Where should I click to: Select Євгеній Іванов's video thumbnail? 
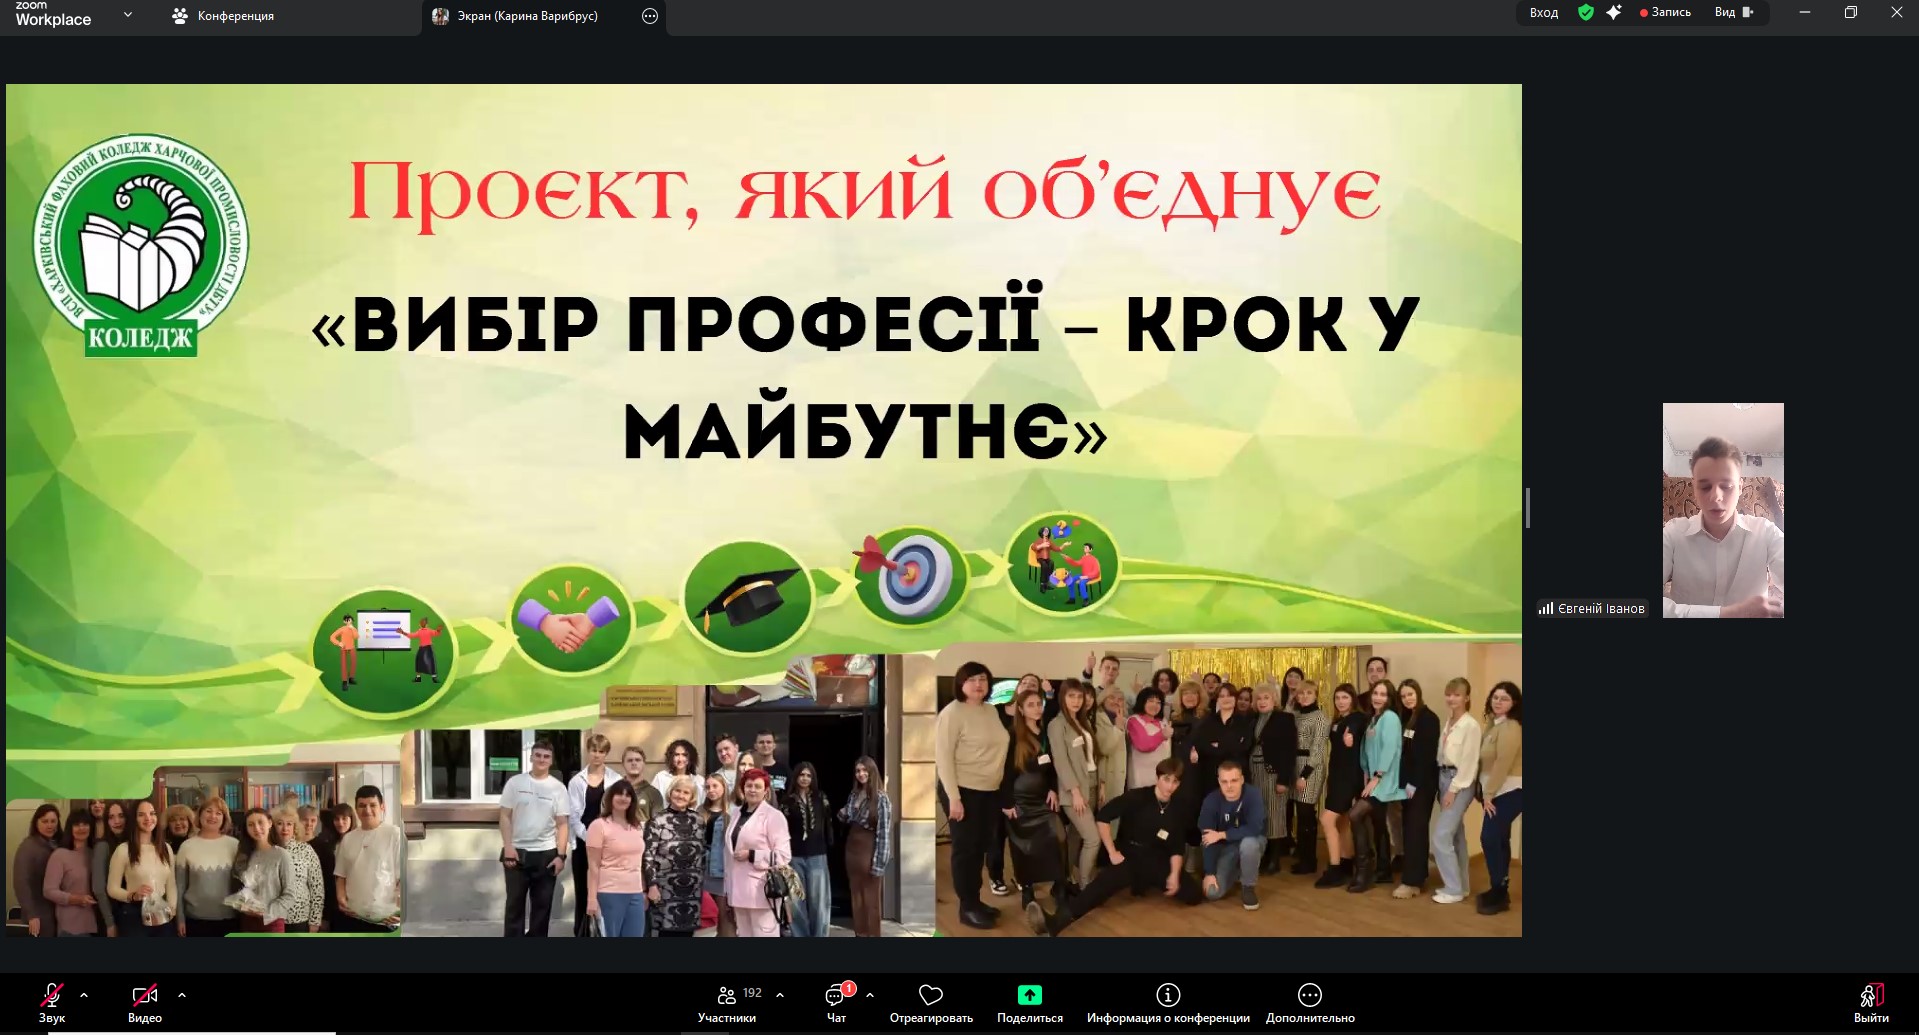click(1722, 510)
